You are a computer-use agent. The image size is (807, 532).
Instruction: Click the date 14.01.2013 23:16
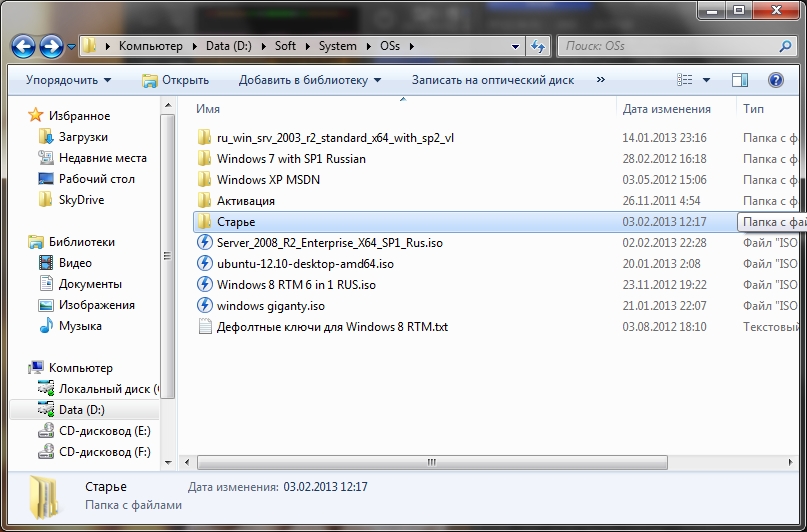click(664, 138)
